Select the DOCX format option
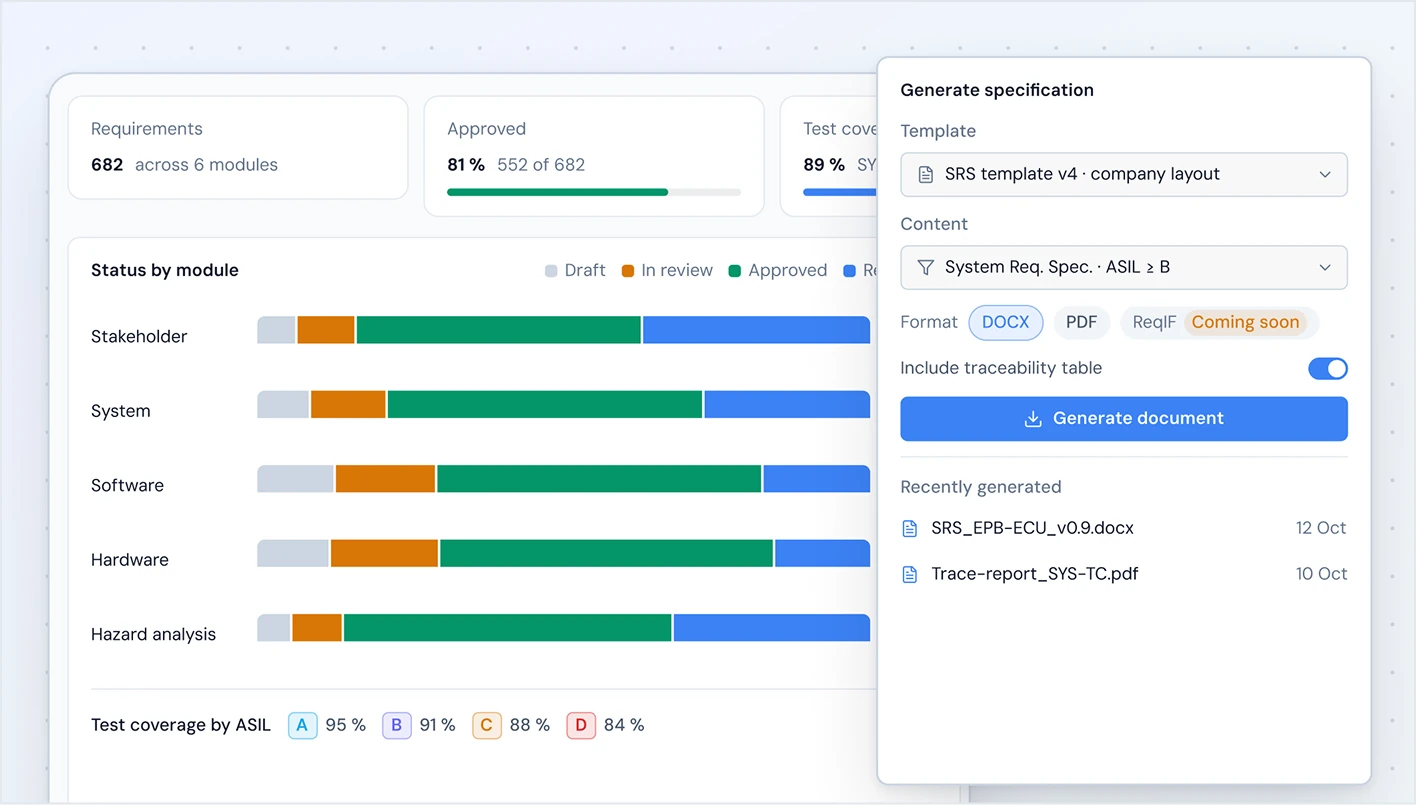 (x=1006, y=322)
